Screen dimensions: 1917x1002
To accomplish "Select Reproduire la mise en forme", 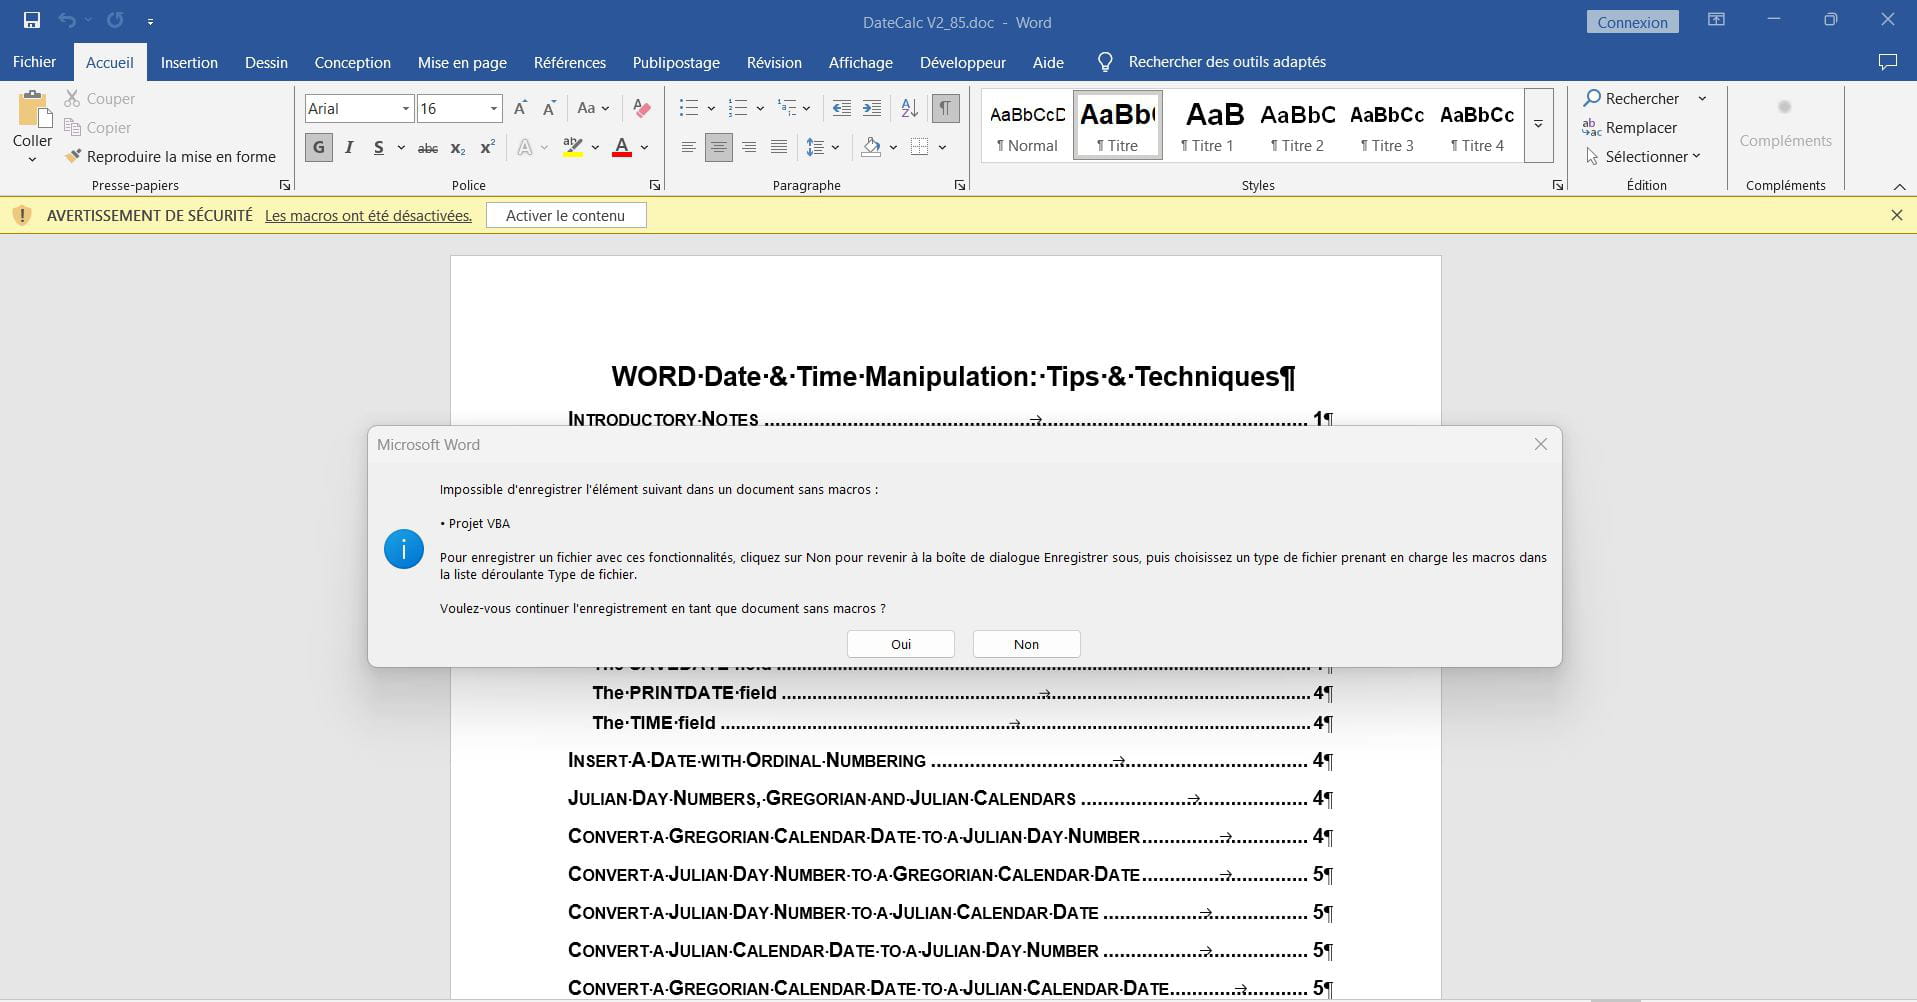I will pyautogui.click(x=170, y=156).
